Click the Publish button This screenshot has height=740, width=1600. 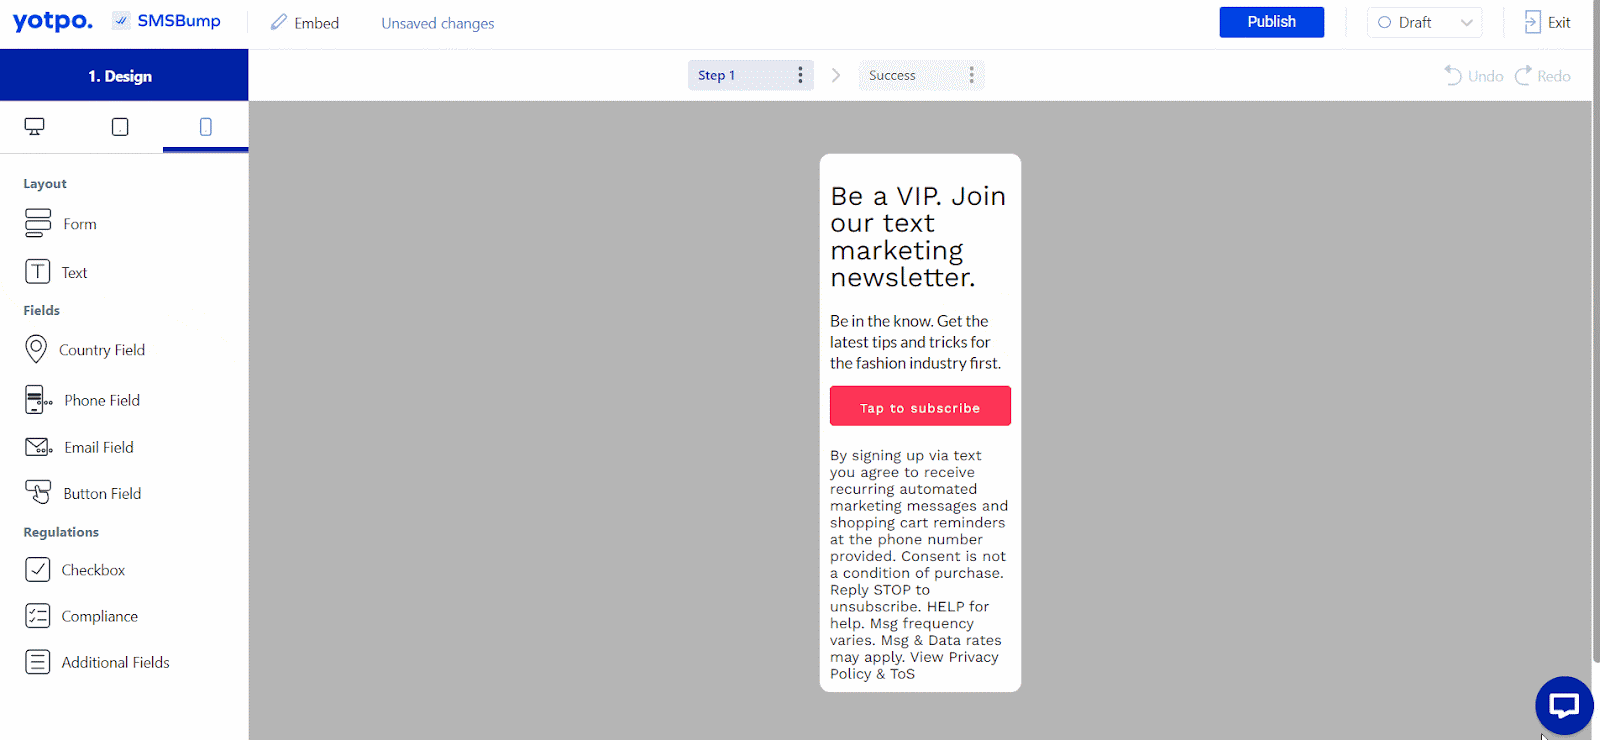pos(1271,22)
